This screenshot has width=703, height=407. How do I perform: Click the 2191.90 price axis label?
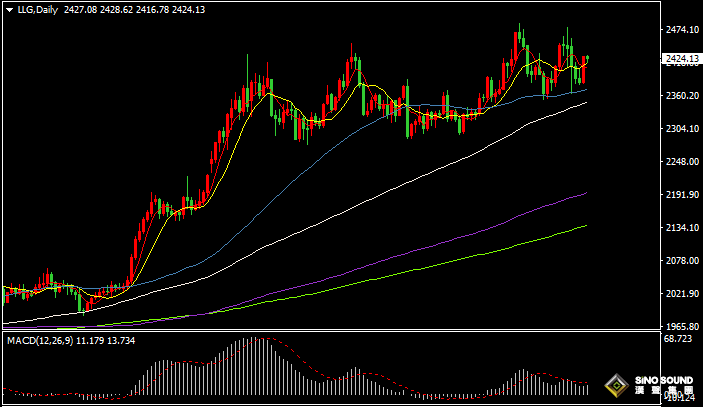coord(681,195)
